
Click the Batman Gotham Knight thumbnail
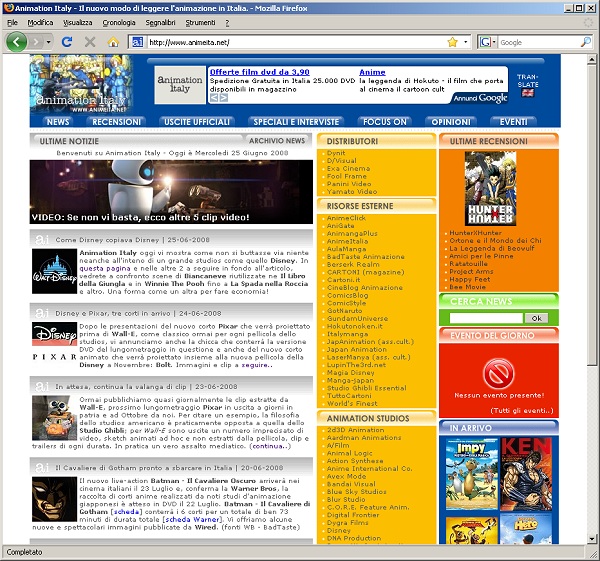tap(54, 499)
